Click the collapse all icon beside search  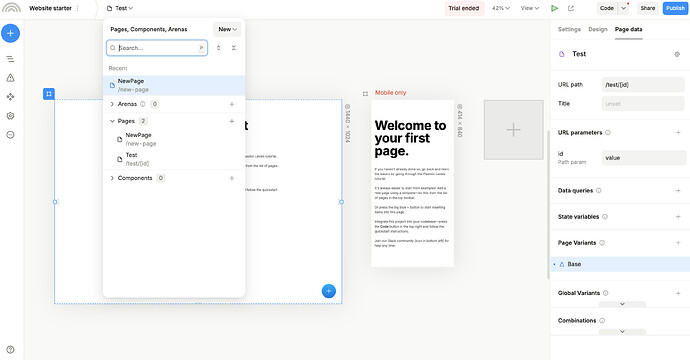(234, 48)
